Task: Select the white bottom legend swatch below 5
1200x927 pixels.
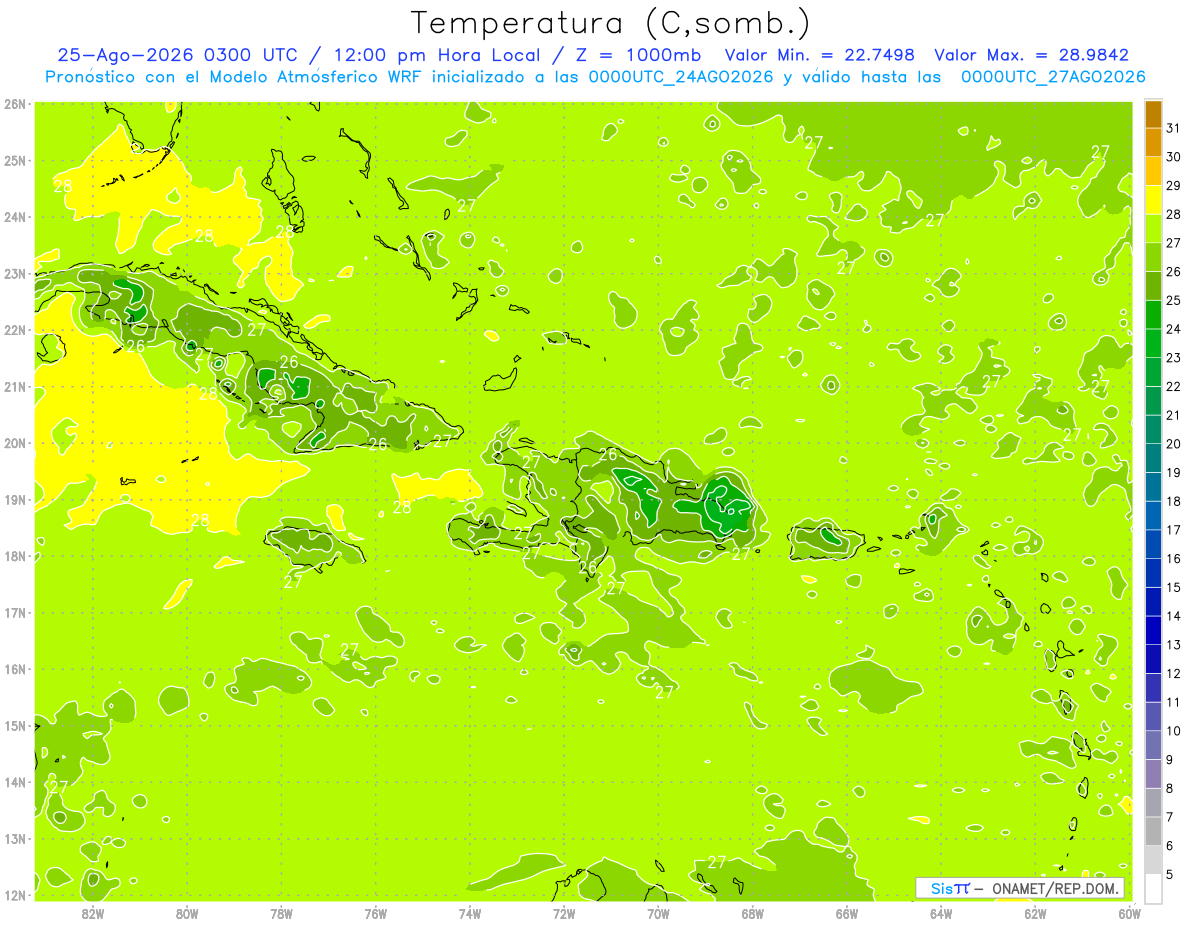Action: [1153, 888]
